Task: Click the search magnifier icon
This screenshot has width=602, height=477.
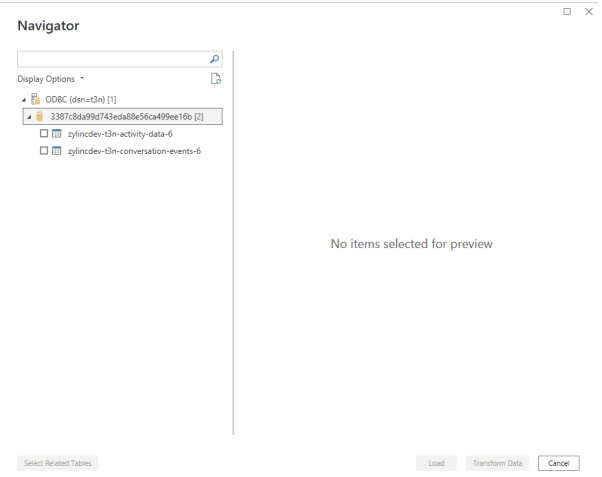Action: tap(214, 59)
